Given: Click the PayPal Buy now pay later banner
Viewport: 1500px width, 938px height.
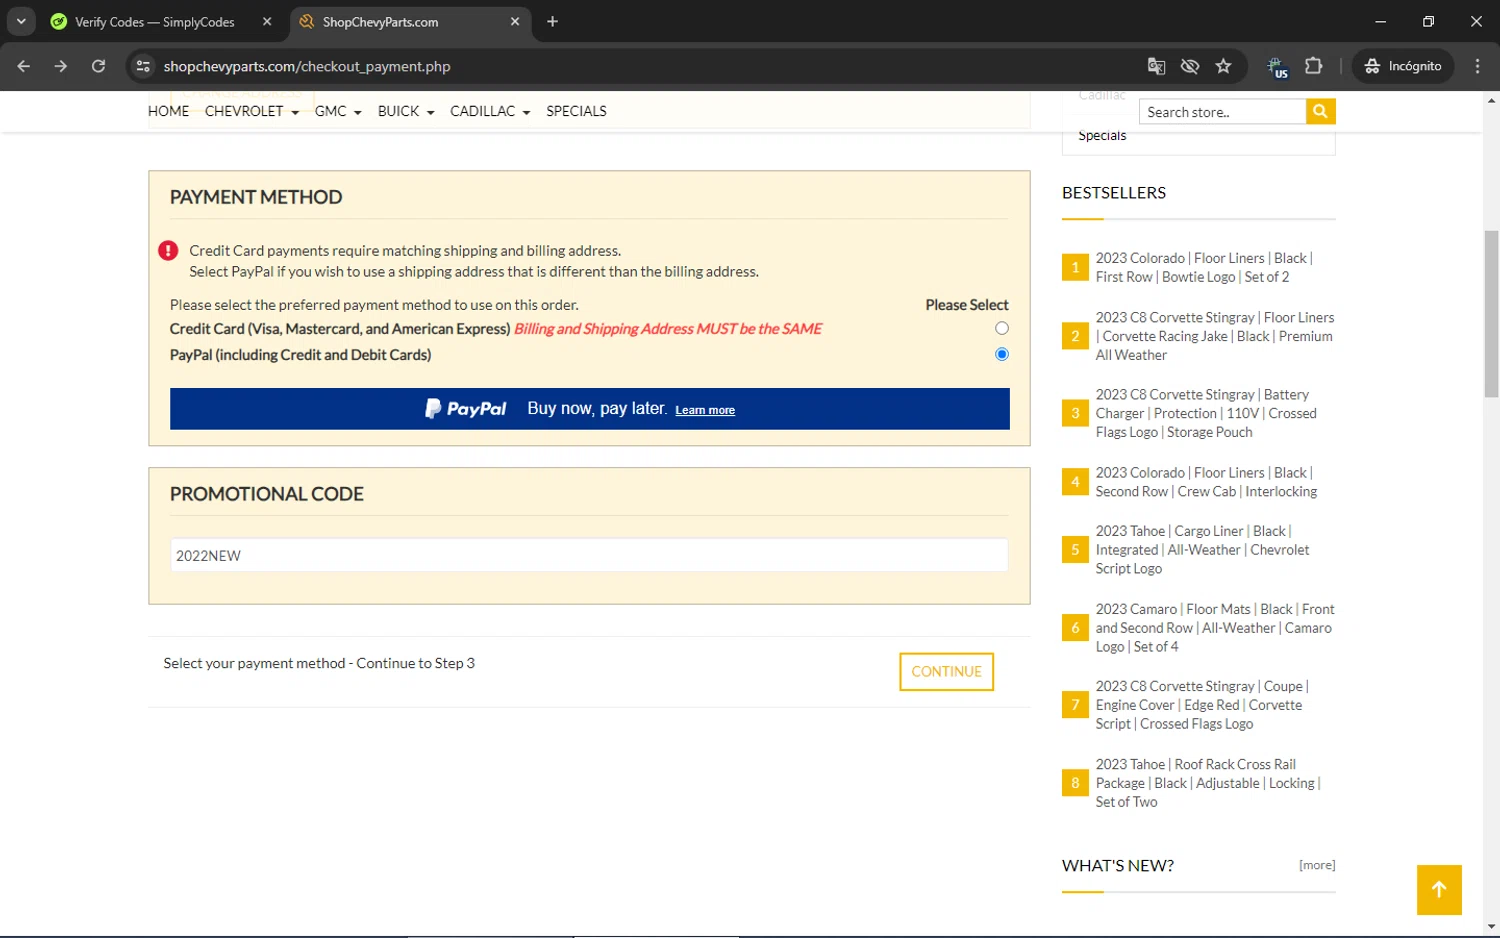Looking at the screenshot, I should click(589, 409).
